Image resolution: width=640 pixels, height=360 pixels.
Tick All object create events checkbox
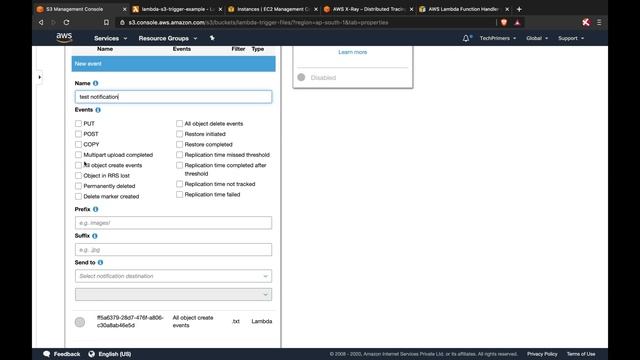(78, 165)
